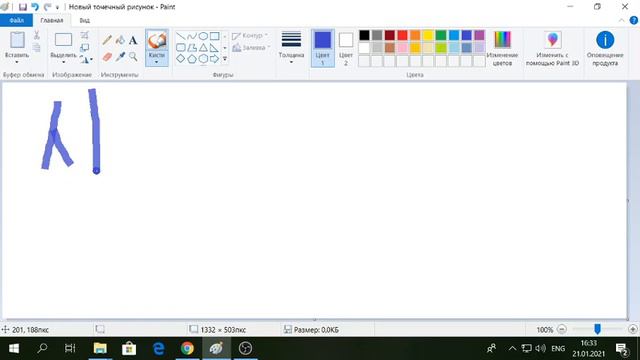
Task: Open Microsoft Edge from the taskbar
Action: point(158,349)
